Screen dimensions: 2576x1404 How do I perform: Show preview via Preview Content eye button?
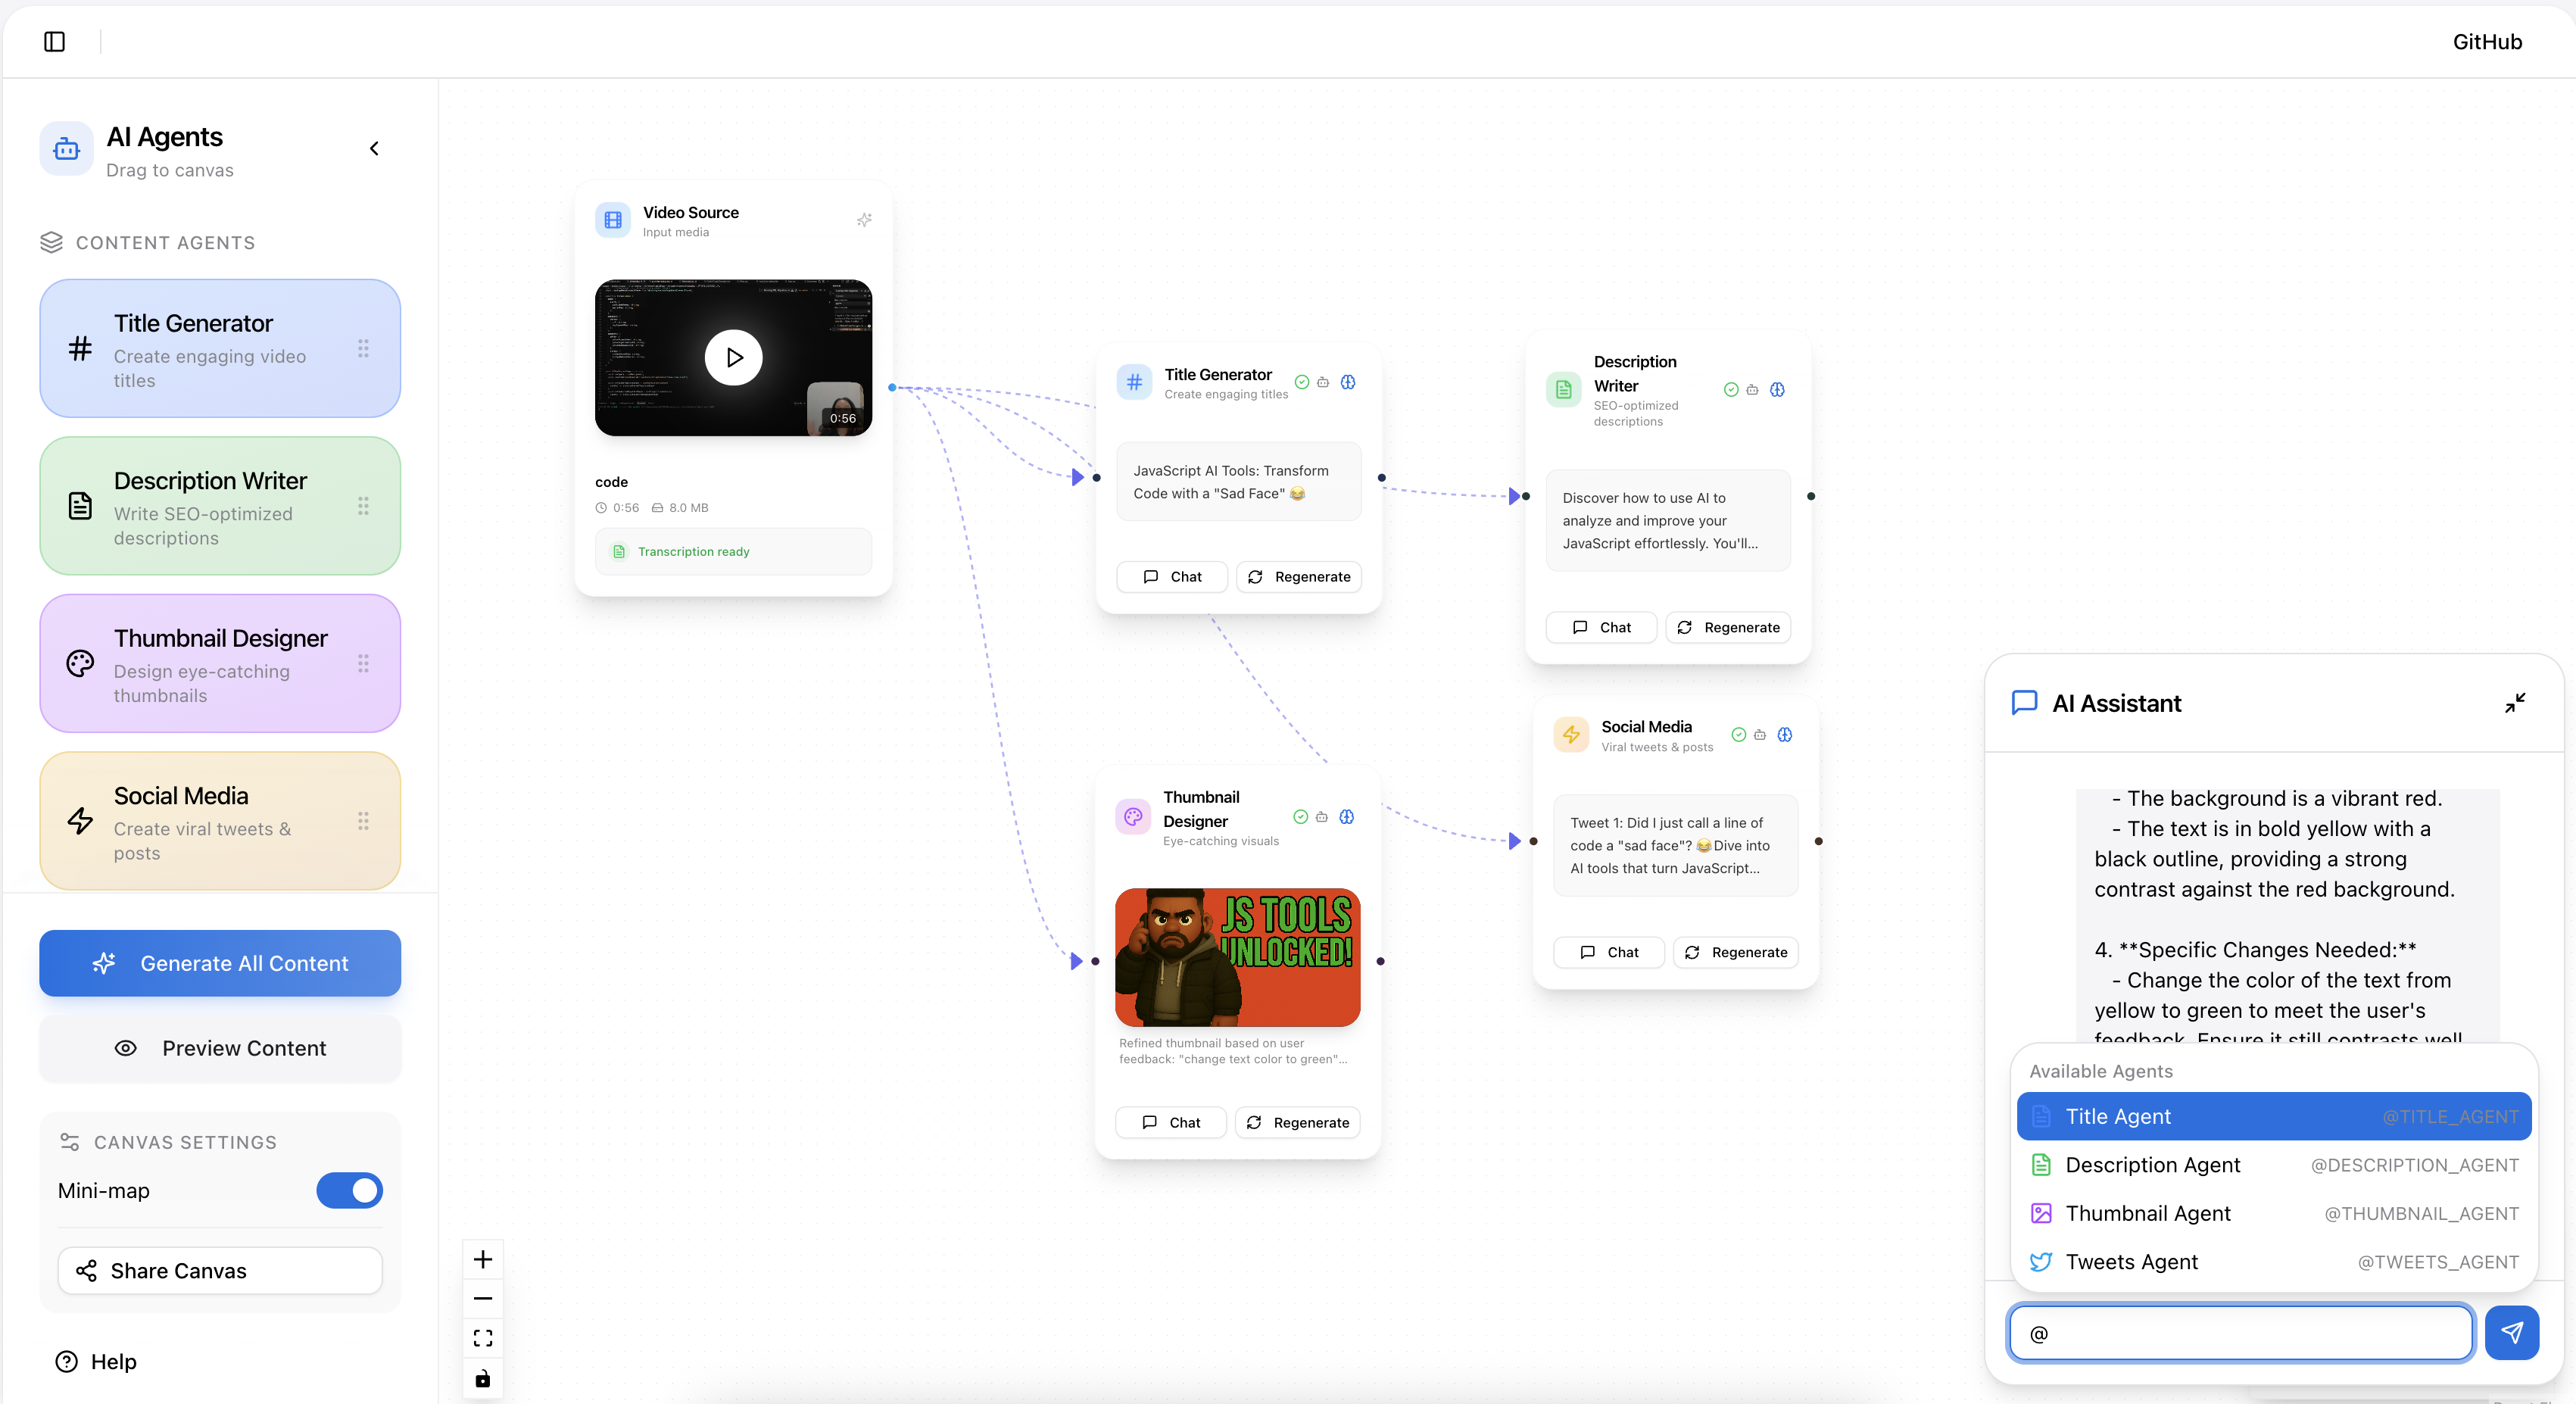click(220, 1048)
